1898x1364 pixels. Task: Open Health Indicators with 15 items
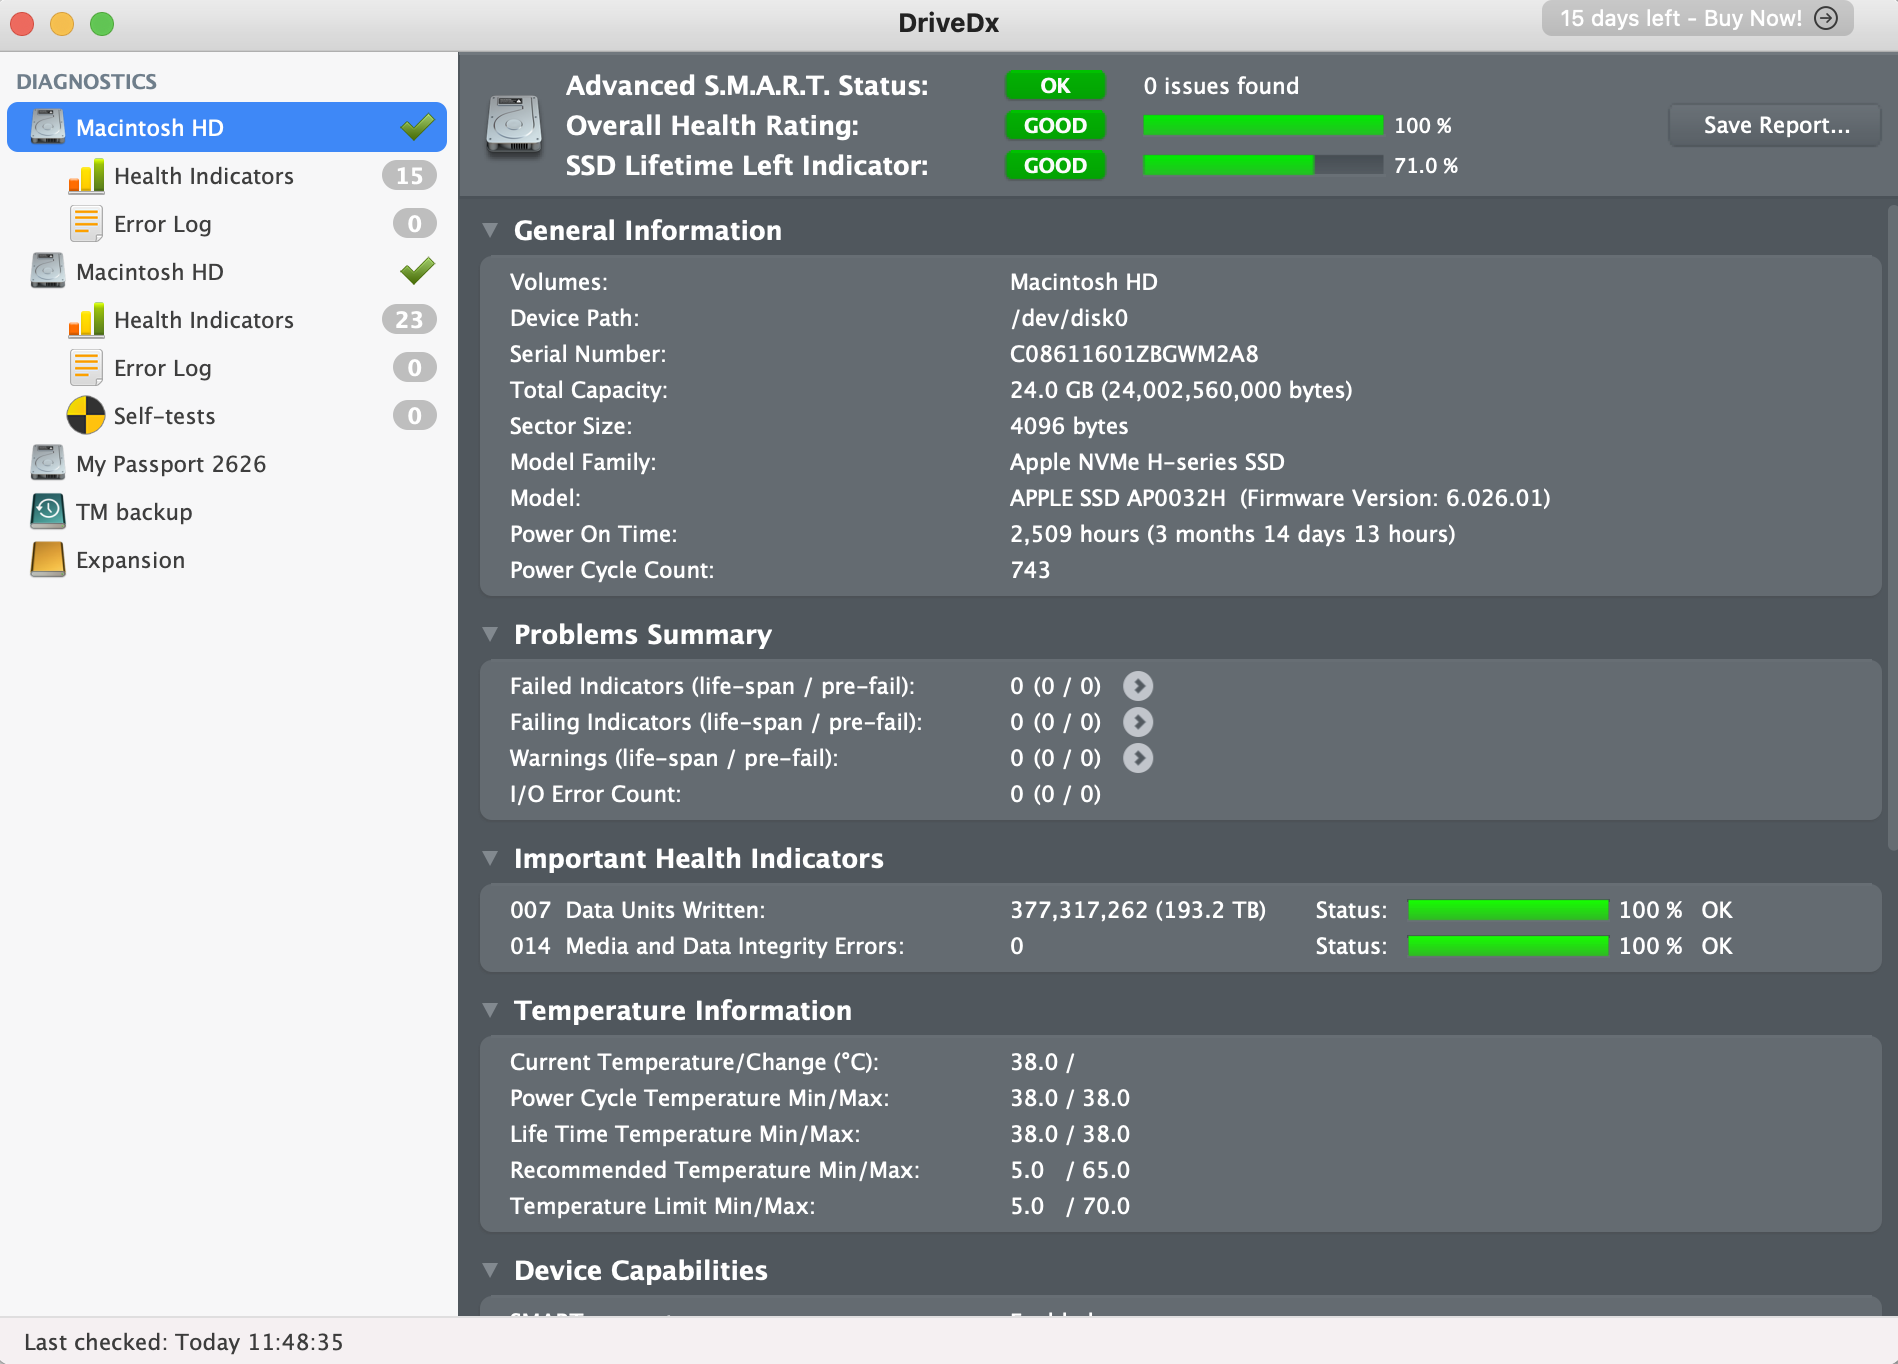227,176
